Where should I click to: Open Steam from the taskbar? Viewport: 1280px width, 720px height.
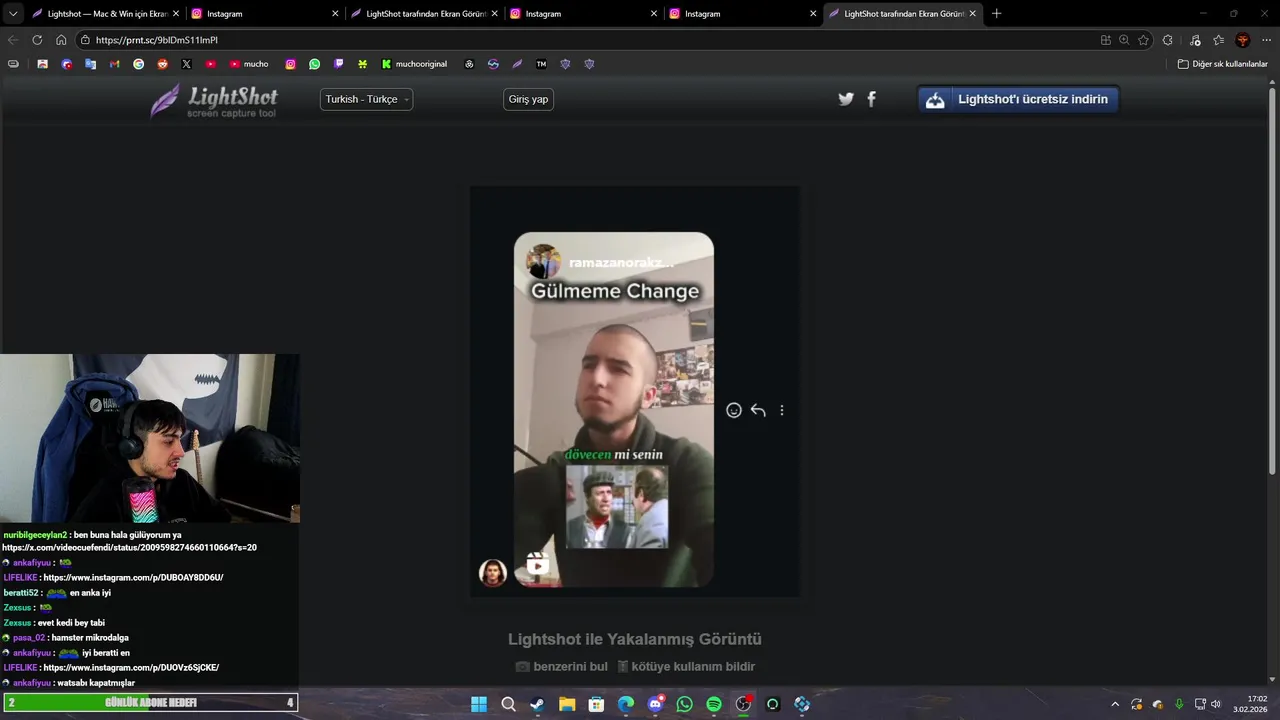point(537,704)
